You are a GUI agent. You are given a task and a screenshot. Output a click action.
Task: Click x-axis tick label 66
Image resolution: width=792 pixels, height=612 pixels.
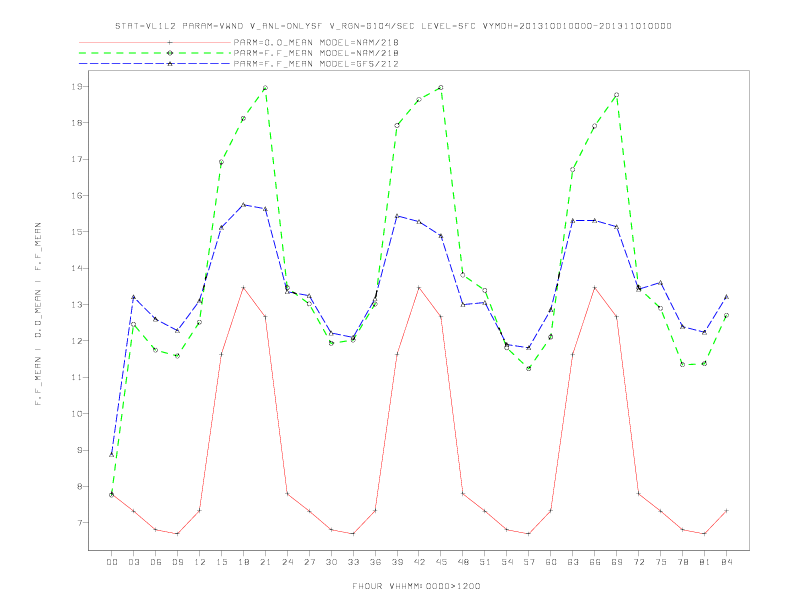(x=595, y=562)
